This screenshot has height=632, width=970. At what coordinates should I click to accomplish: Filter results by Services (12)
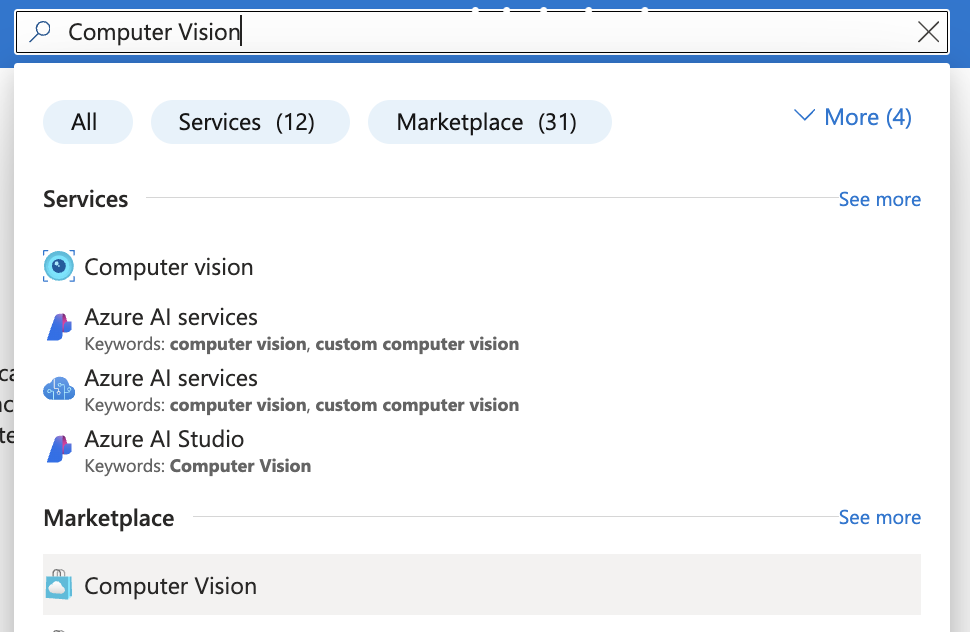(250, 122)
